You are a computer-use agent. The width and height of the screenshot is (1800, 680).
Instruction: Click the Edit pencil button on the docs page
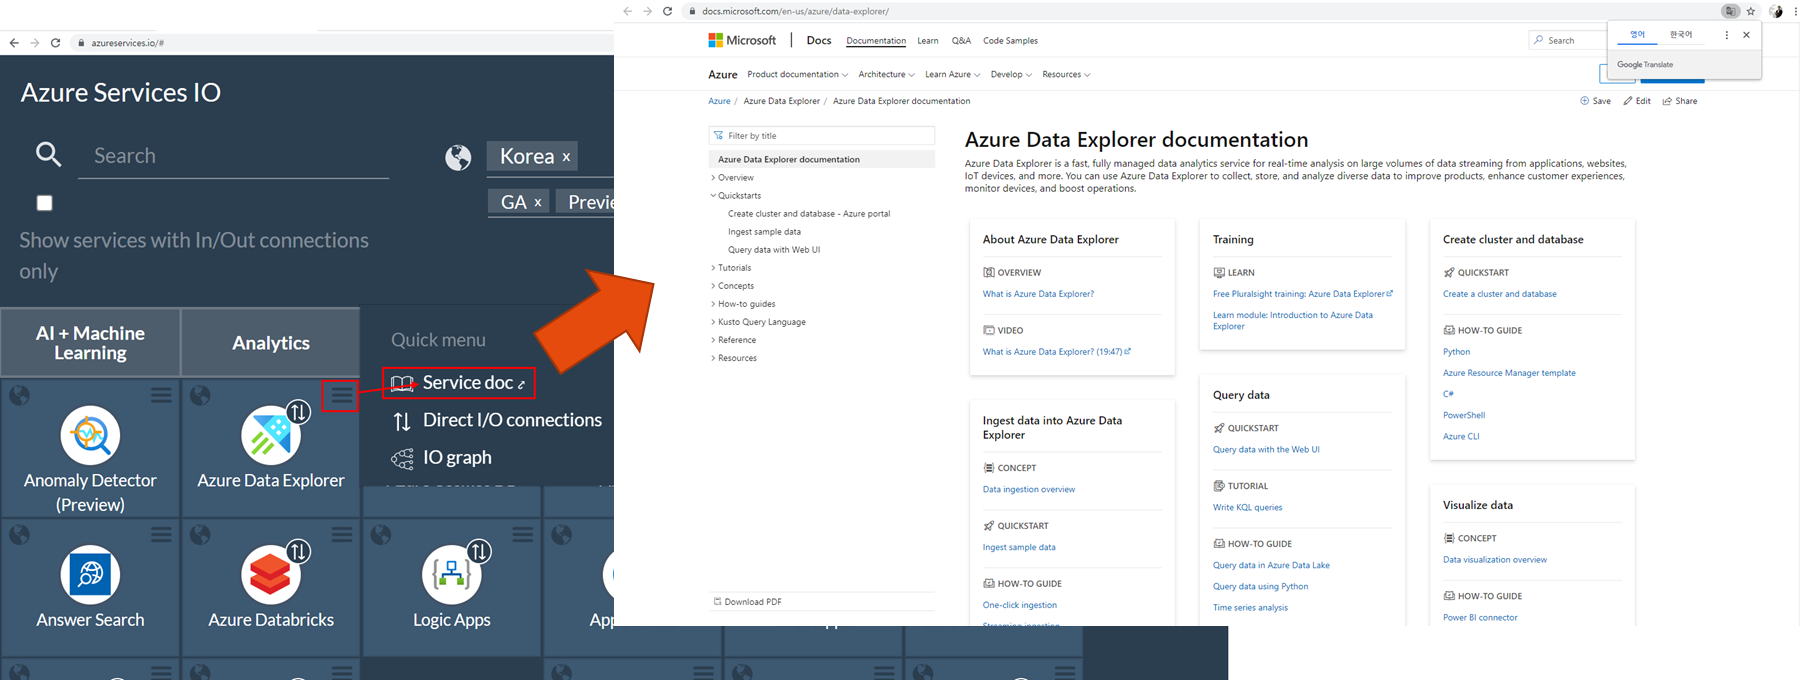pos(1637,101)
